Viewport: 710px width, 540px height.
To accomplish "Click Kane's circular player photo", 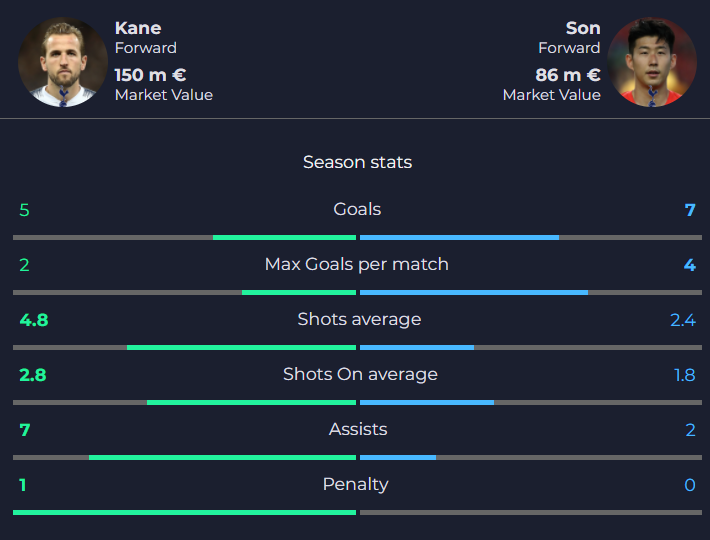I will [x=63, y=62].
